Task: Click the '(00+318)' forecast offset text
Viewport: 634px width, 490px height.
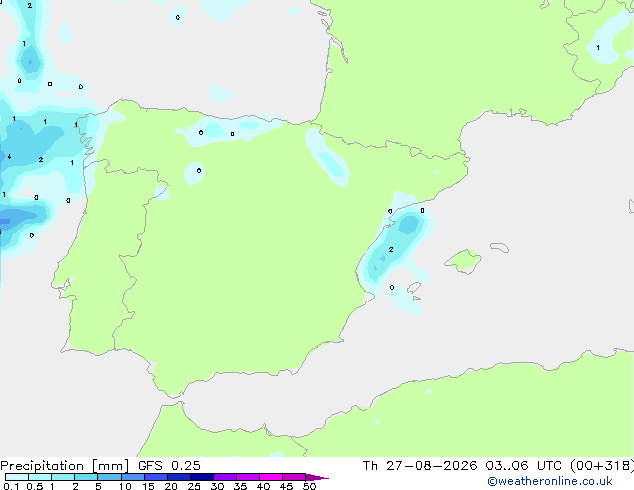Action: pos(602,466)
